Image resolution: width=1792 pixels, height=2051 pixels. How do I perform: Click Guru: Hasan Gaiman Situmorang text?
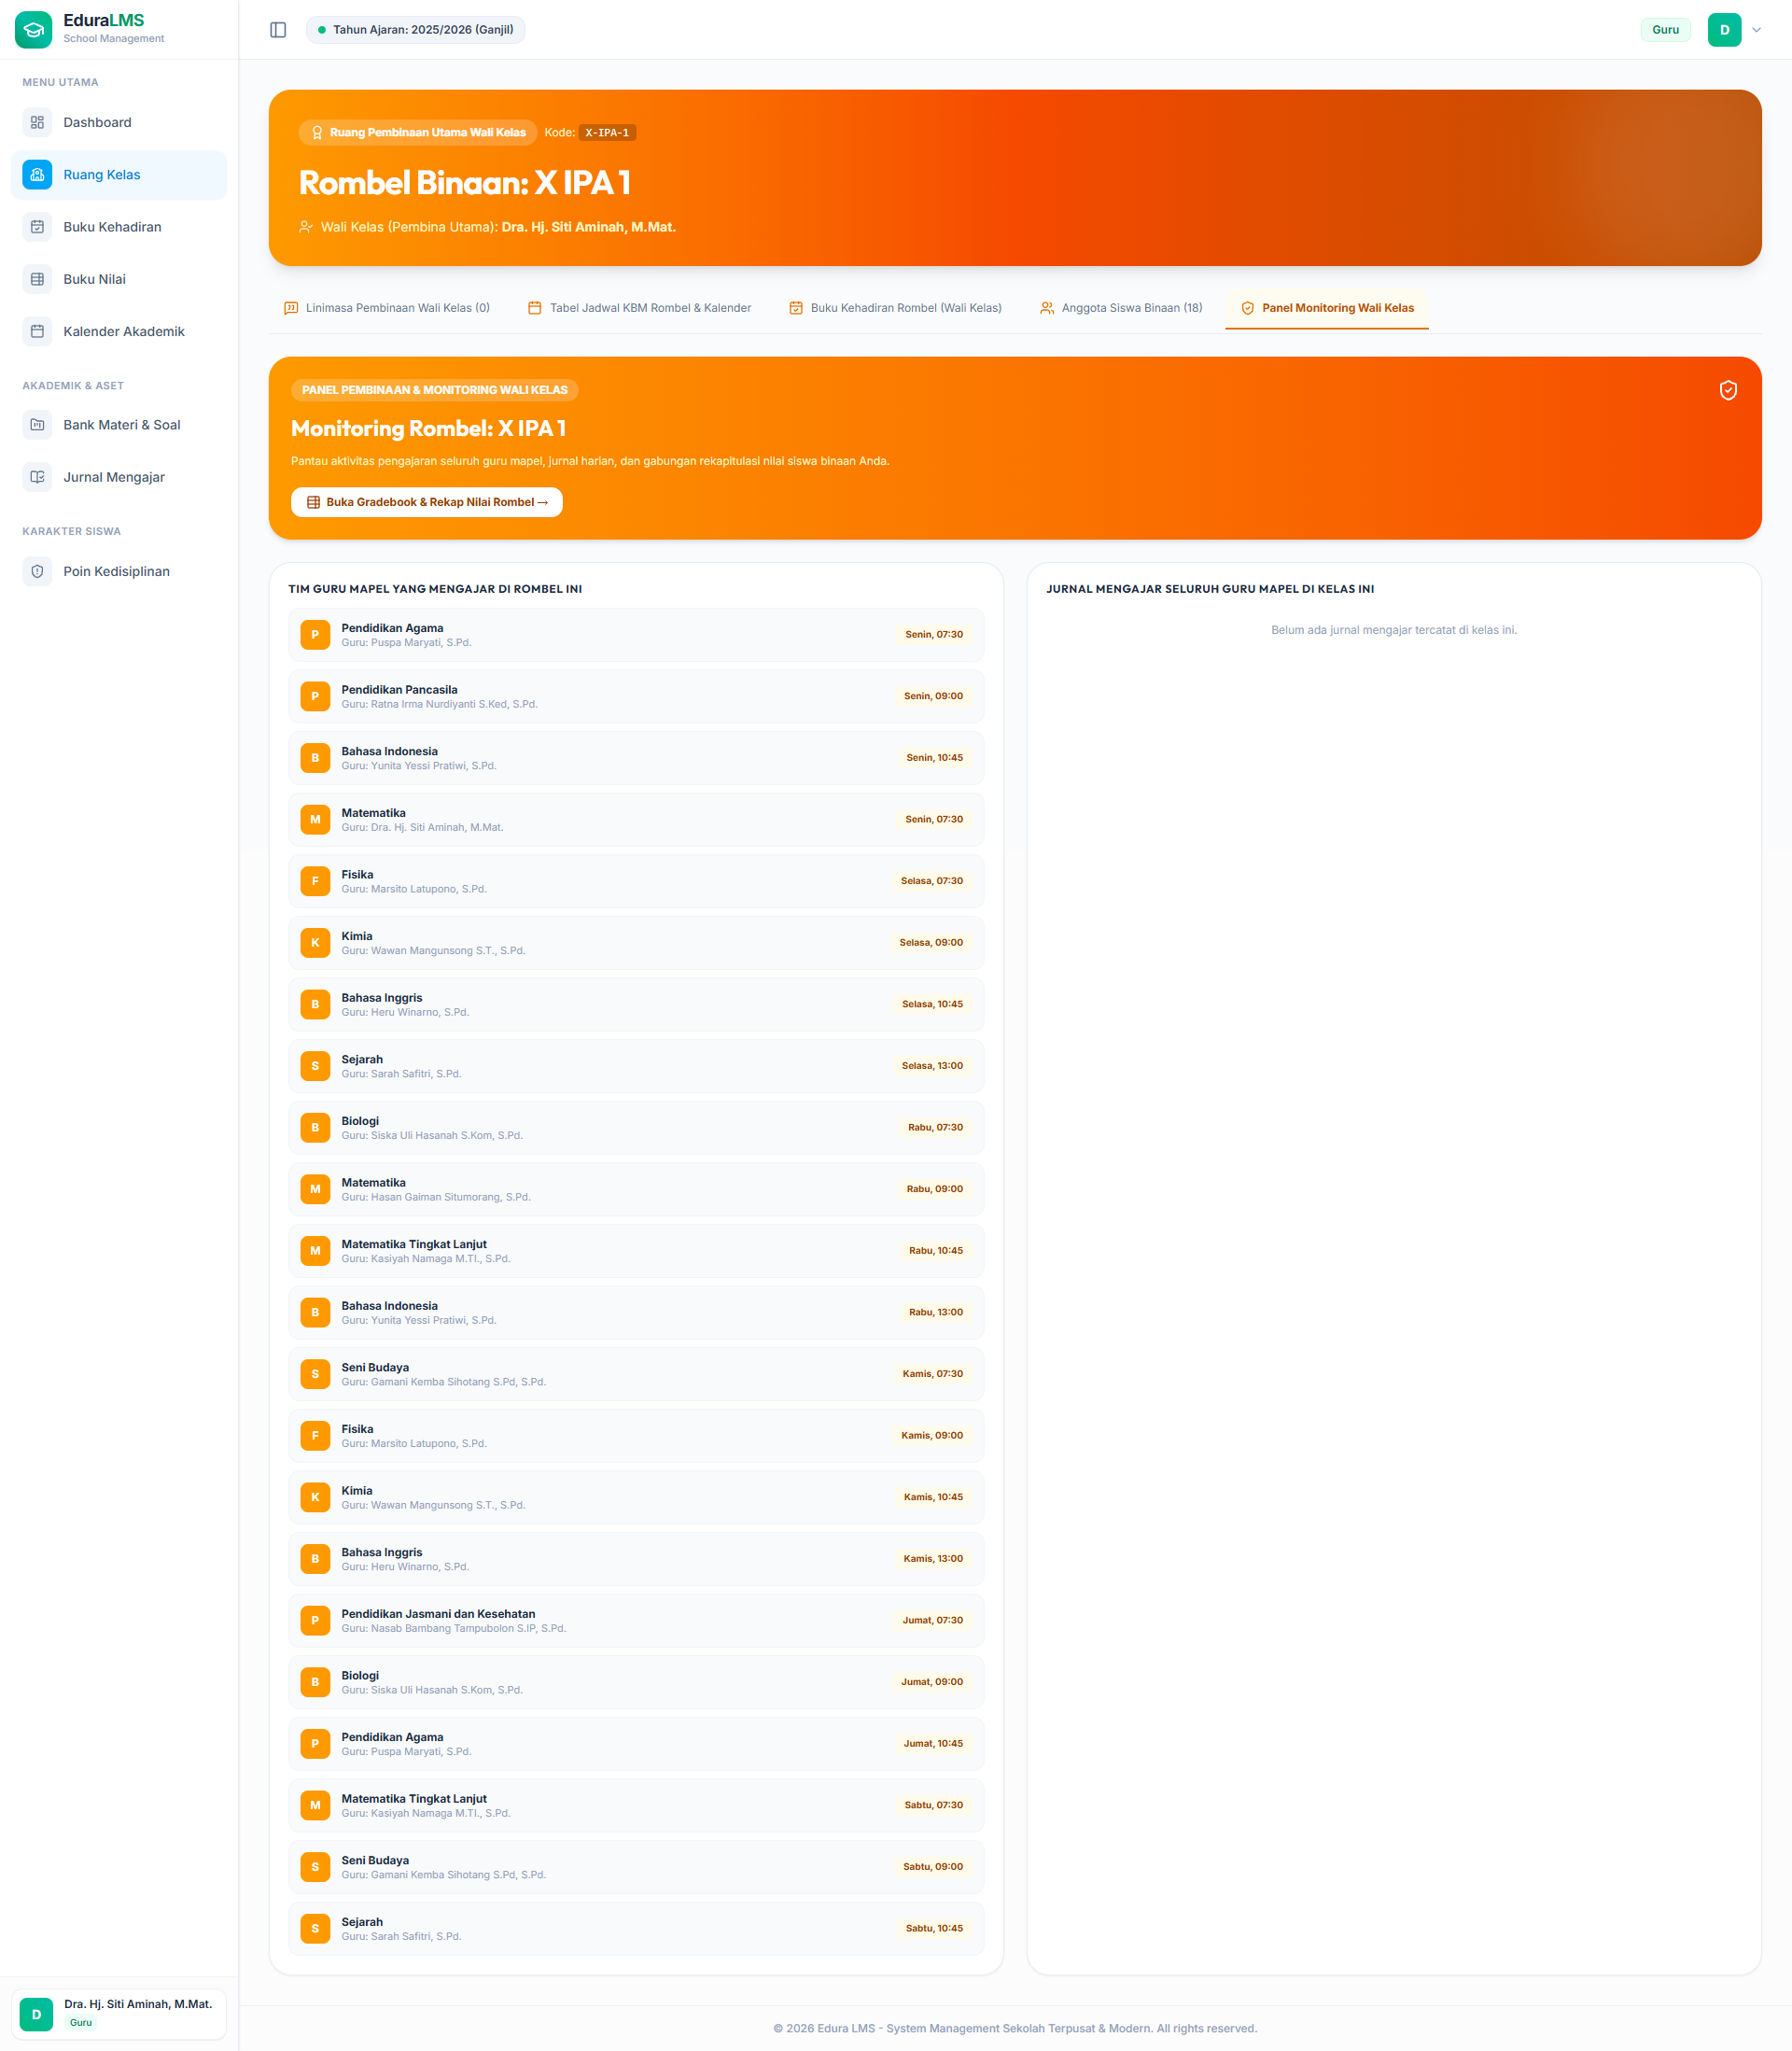[x=436, y=1197]
